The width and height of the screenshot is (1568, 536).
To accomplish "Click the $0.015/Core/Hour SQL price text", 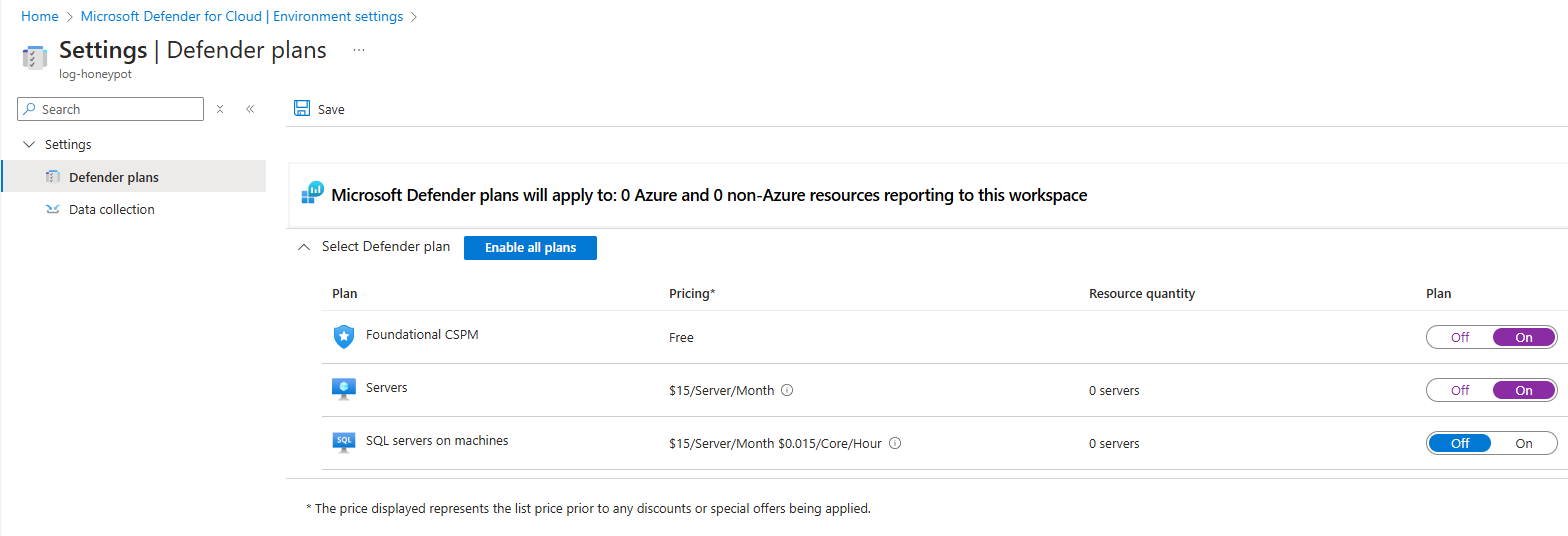I will click(x=830, y=443).
